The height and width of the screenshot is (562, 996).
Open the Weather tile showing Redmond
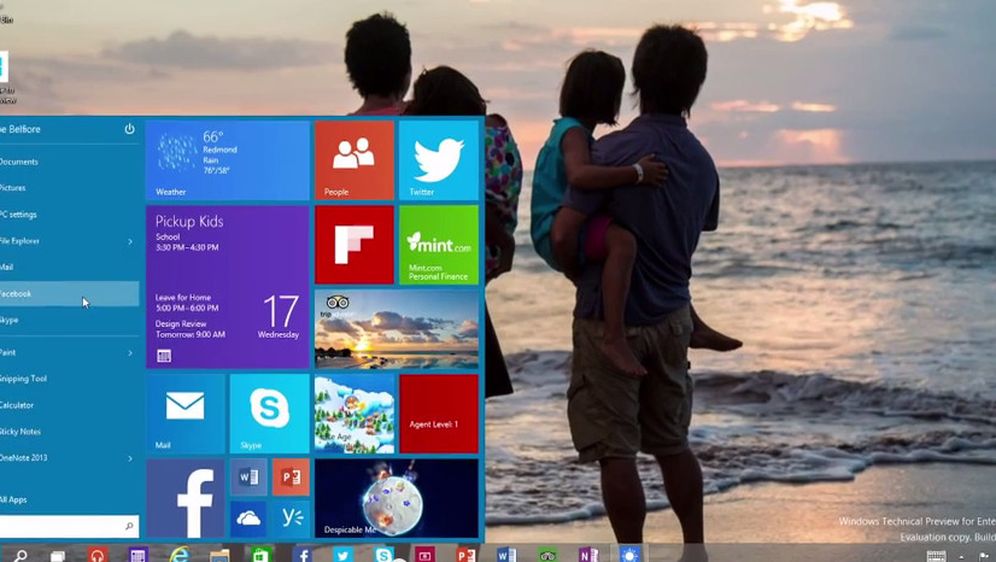click(x=227, y=160)
